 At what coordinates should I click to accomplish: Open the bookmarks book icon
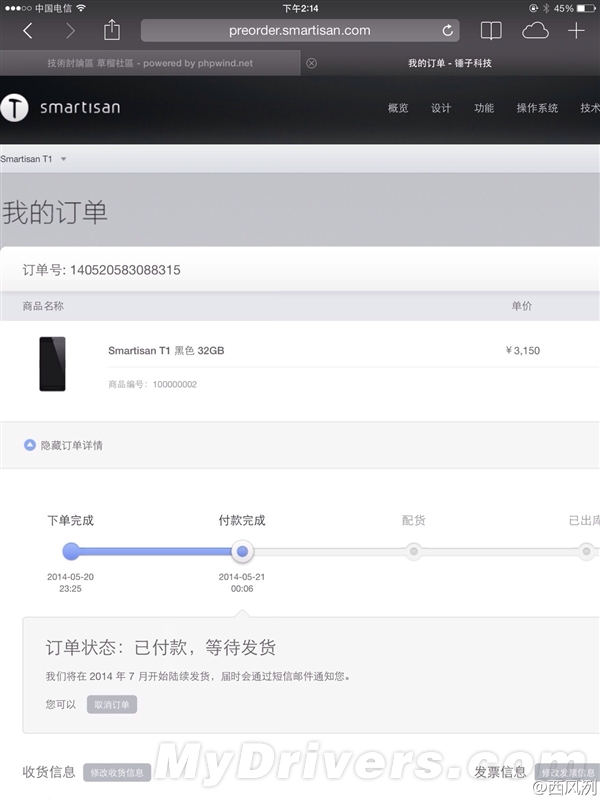(491, 31)
